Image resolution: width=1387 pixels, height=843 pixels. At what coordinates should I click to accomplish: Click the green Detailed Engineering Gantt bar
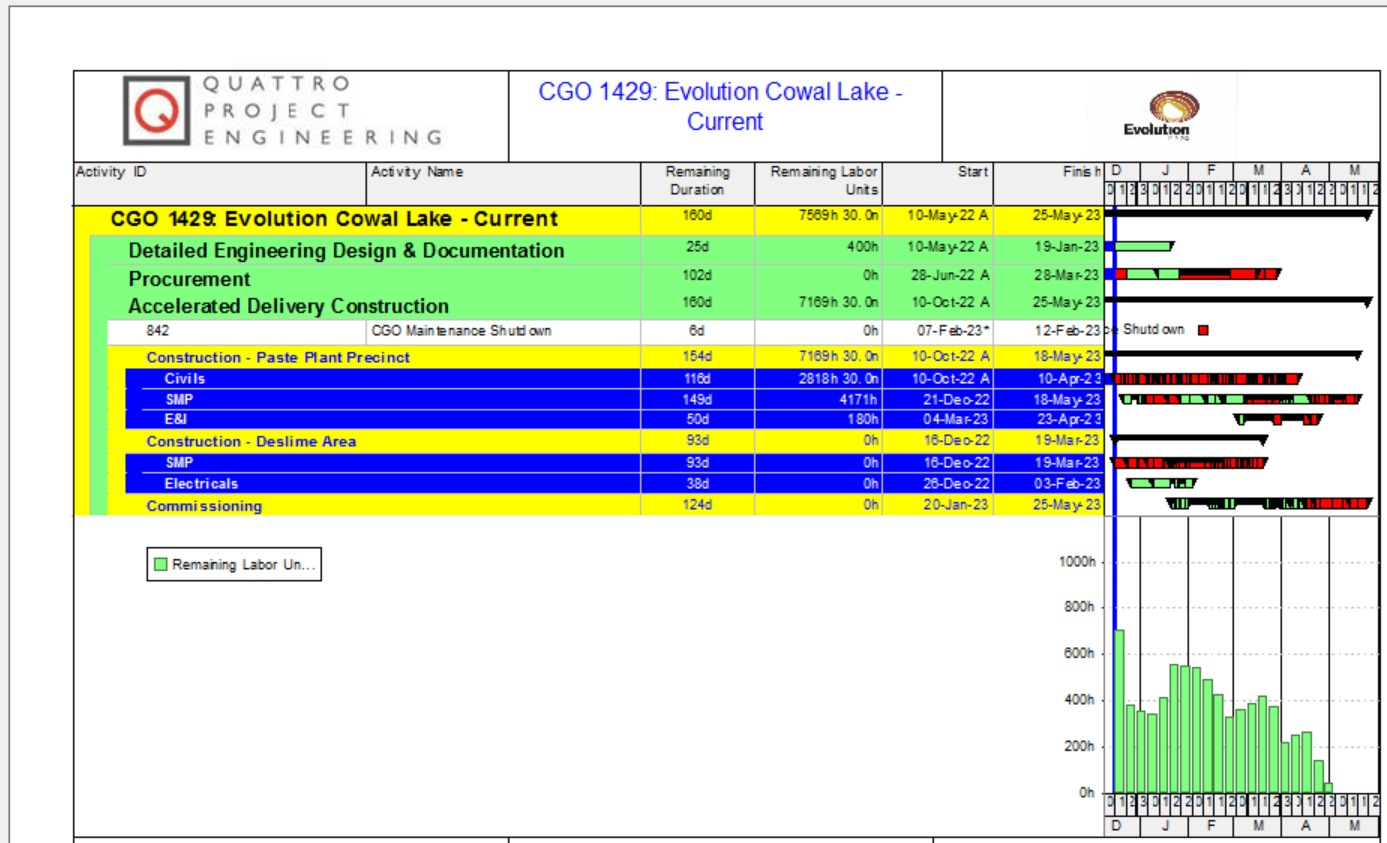pos(1143,246)
